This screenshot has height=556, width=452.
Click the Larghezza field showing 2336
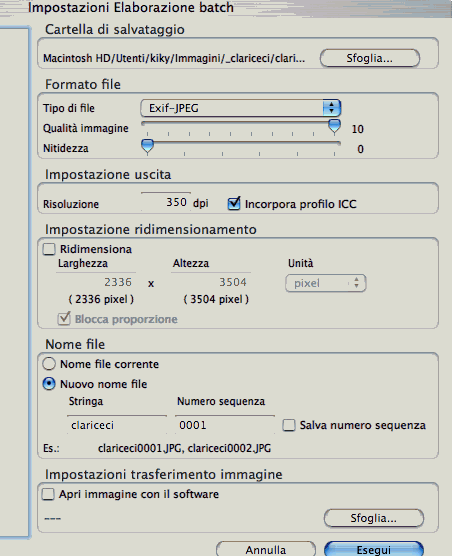pyautogui.click(x=96, y=282)
